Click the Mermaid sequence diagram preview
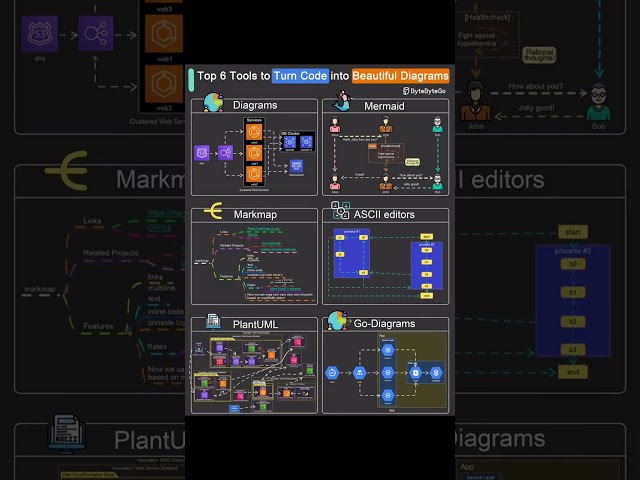The width and height of the screenshot is (640, 480). (385, 154)
